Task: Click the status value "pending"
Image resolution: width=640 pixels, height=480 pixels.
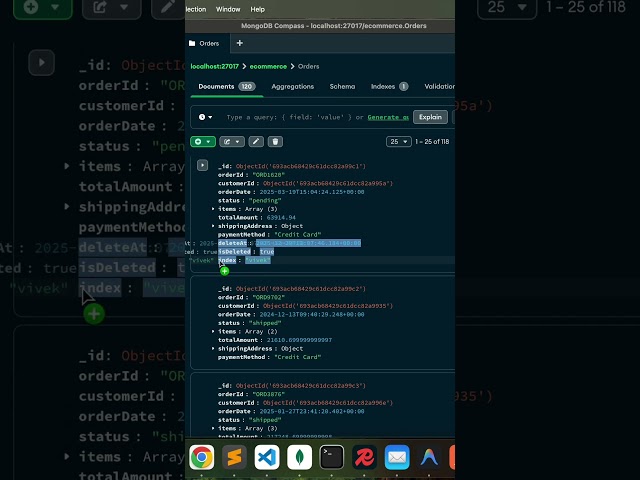Action: [265, 200]
